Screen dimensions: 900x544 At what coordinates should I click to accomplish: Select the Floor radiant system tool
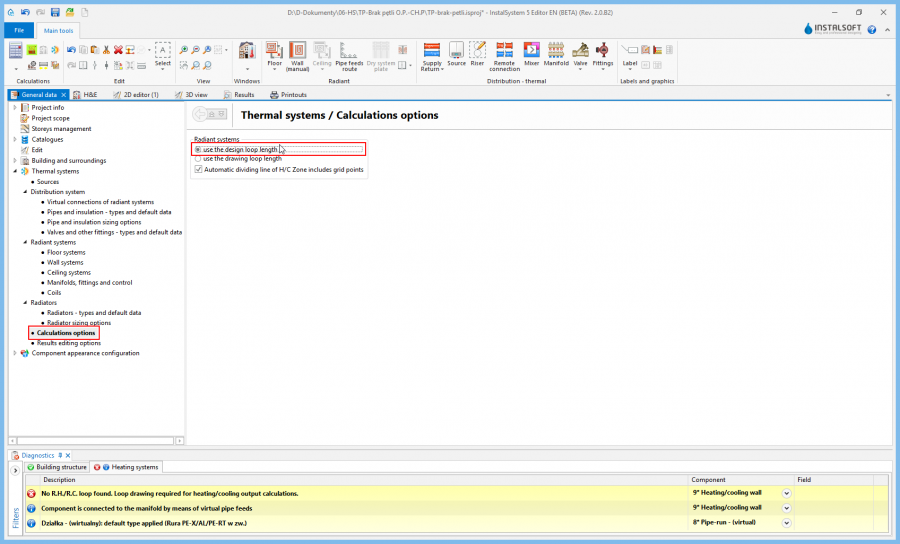[x=274, y=54]
